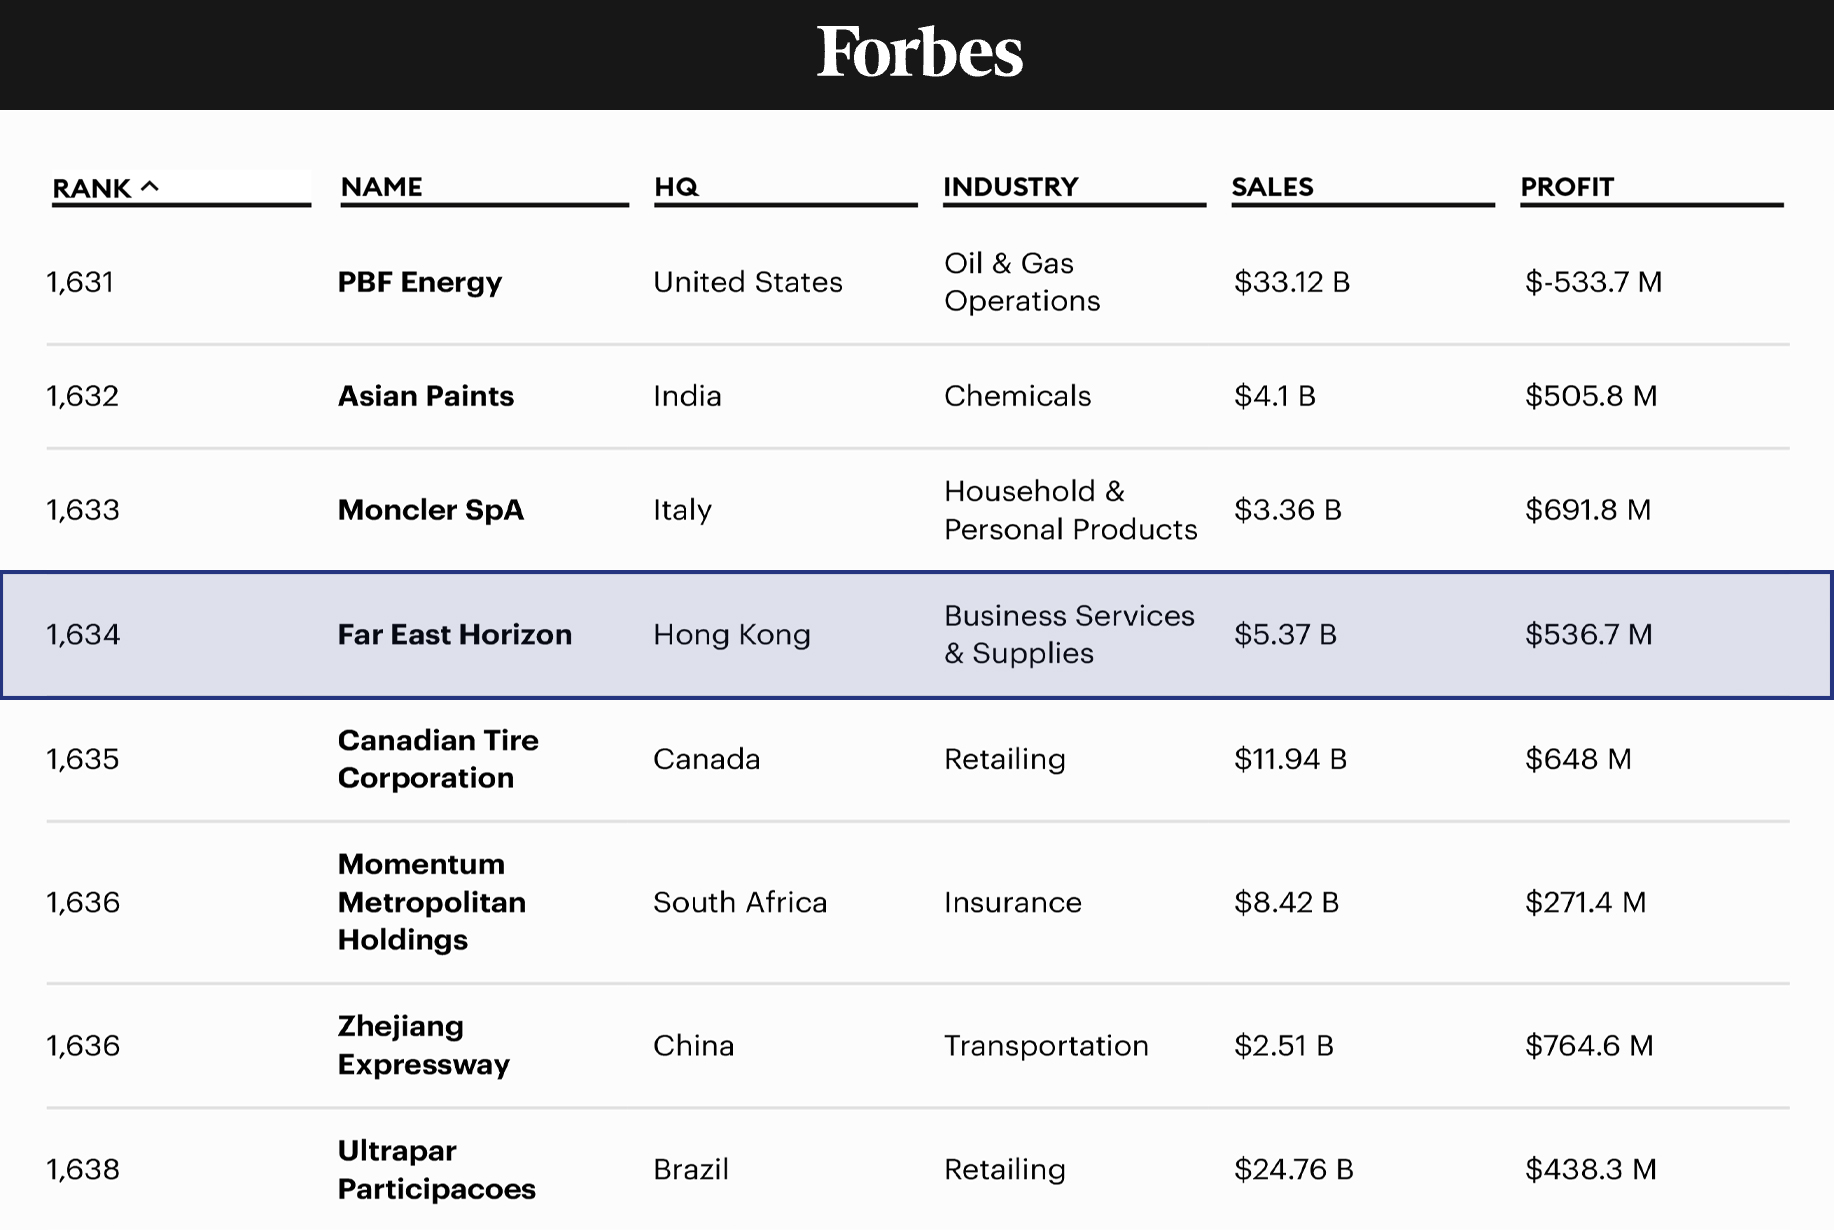Open the PBF Energy company link

tap(419, 282)
